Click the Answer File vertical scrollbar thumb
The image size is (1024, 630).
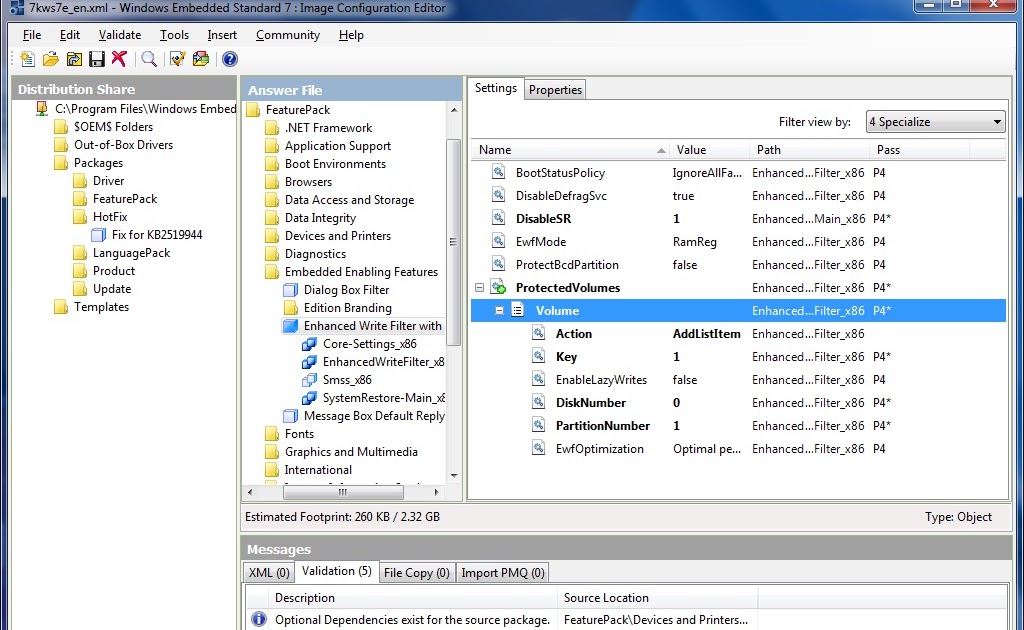[x=453, y=242]
